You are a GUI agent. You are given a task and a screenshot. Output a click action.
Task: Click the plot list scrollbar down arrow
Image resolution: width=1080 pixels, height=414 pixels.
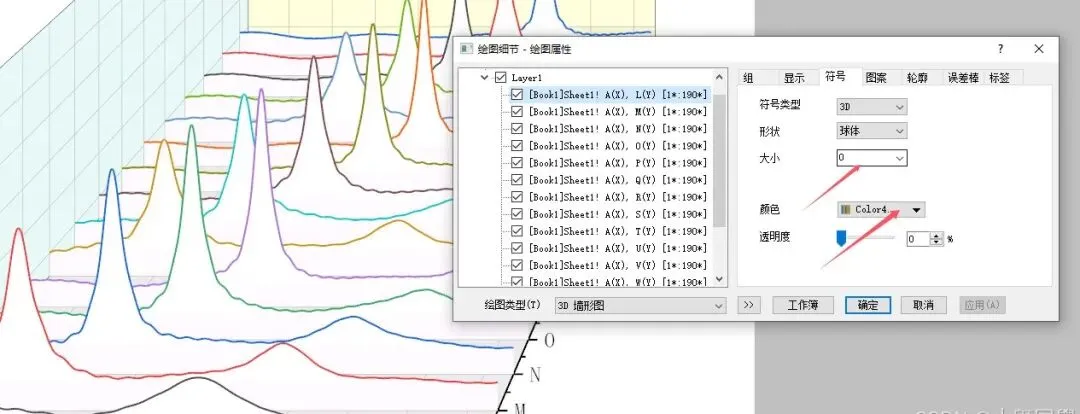coord(720,279)
